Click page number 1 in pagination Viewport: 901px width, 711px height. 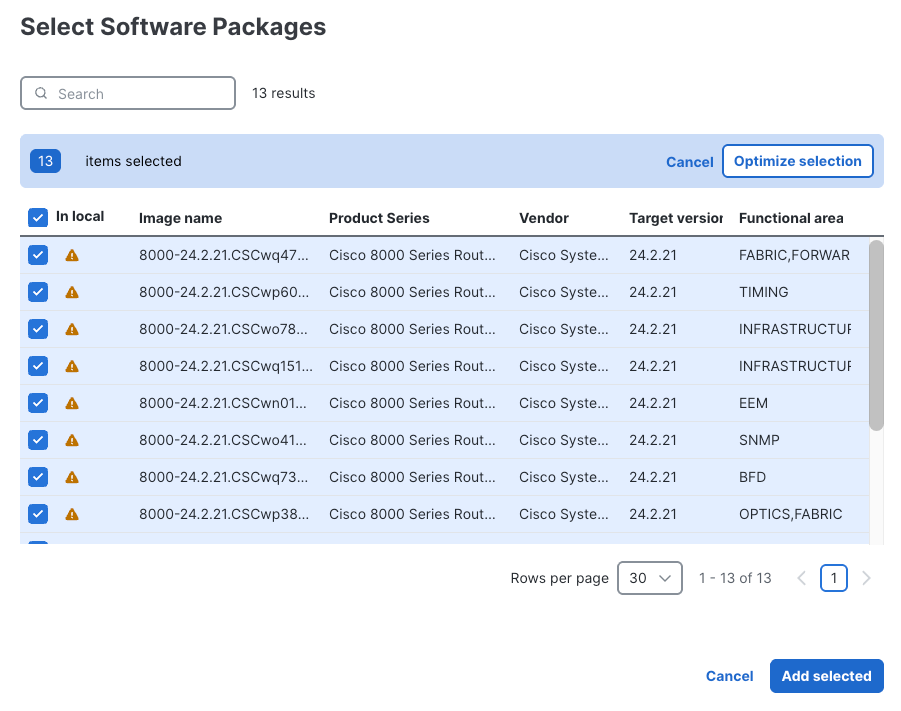tap(834, 578)
